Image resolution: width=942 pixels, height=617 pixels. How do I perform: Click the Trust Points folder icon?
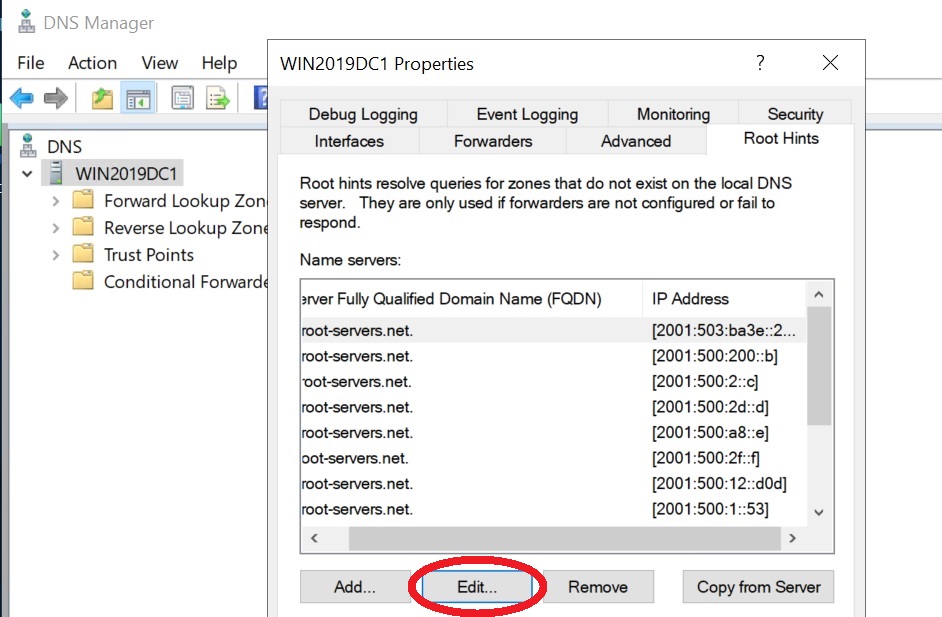pyautogui.click(x=83, y=254)
